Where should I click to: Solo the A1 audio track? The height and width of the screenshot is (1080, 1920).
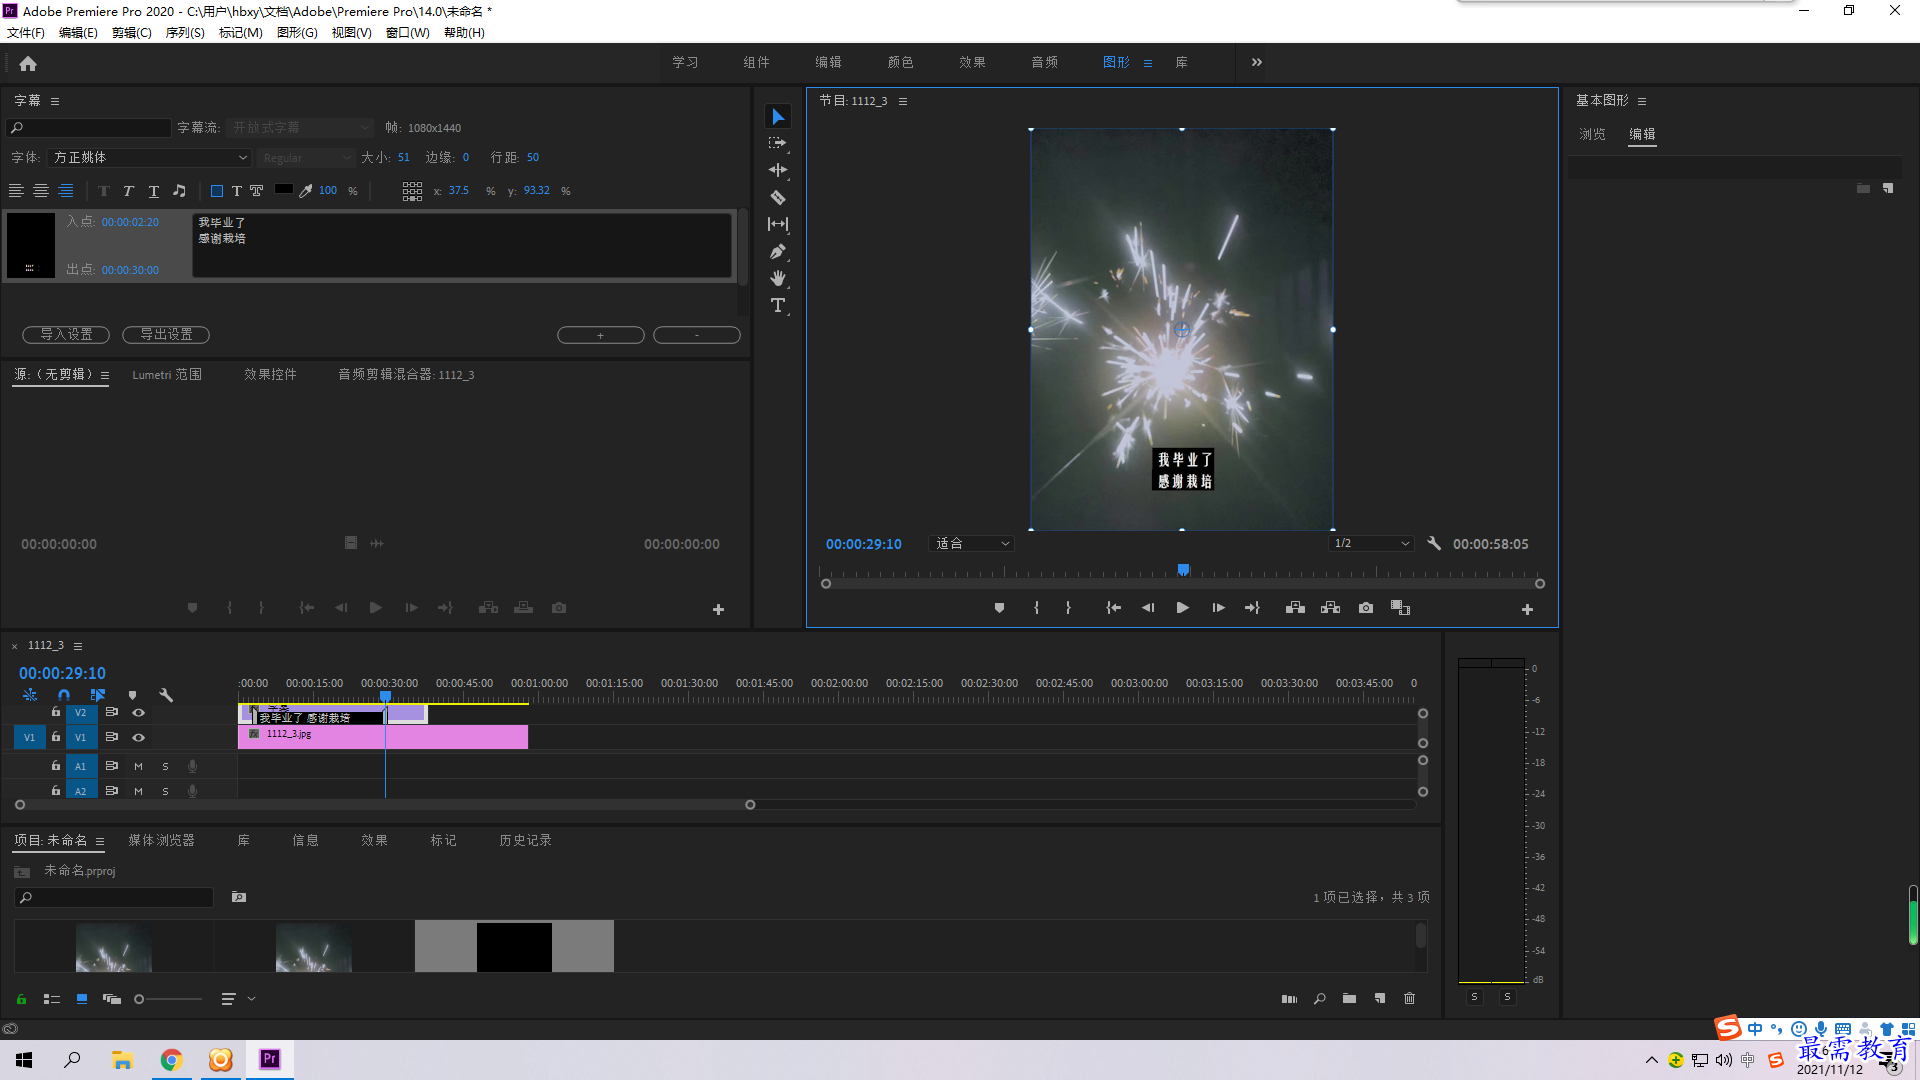pos(165,766)
